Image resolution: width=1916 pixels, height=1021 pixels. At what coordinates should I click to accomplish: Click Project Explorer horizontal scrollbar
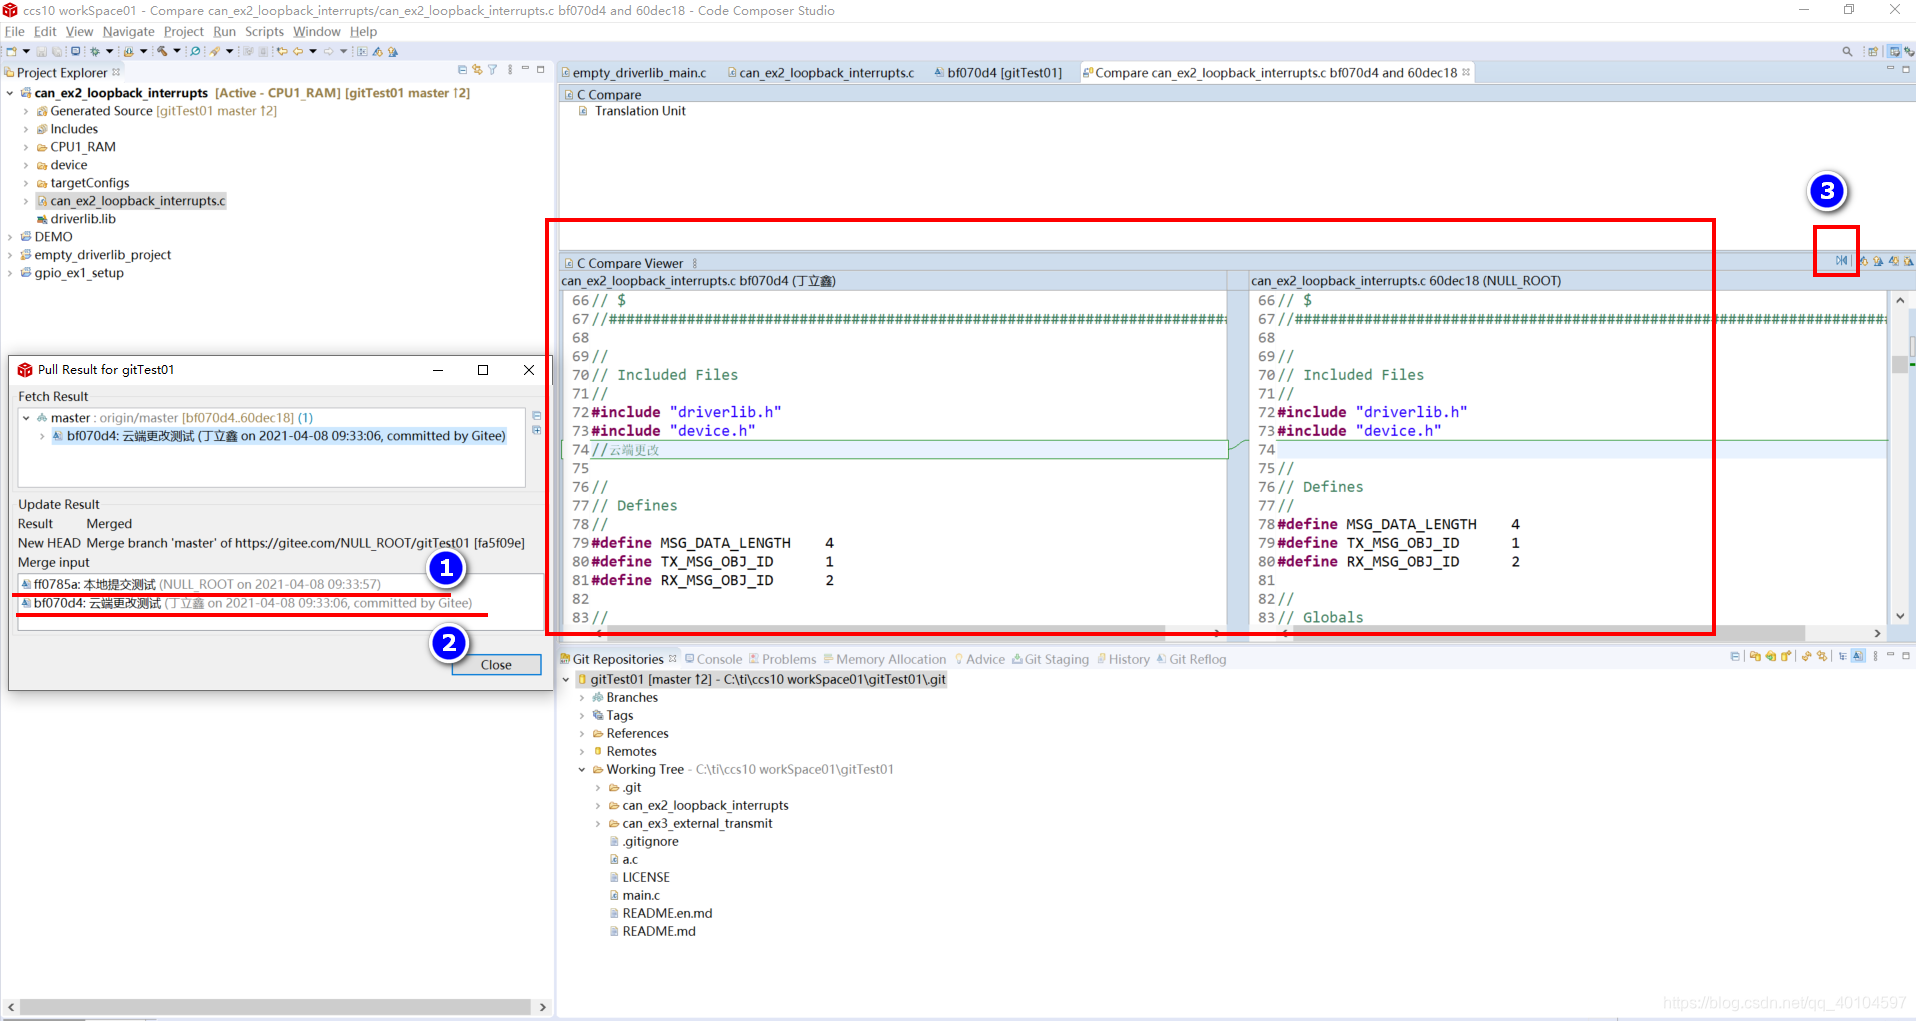click(275, 1007)
